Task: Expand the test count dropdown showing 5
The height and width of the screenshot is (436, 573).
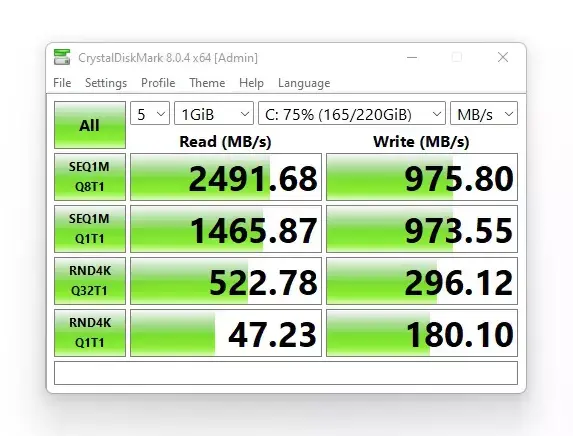Action: coord(150,113)
